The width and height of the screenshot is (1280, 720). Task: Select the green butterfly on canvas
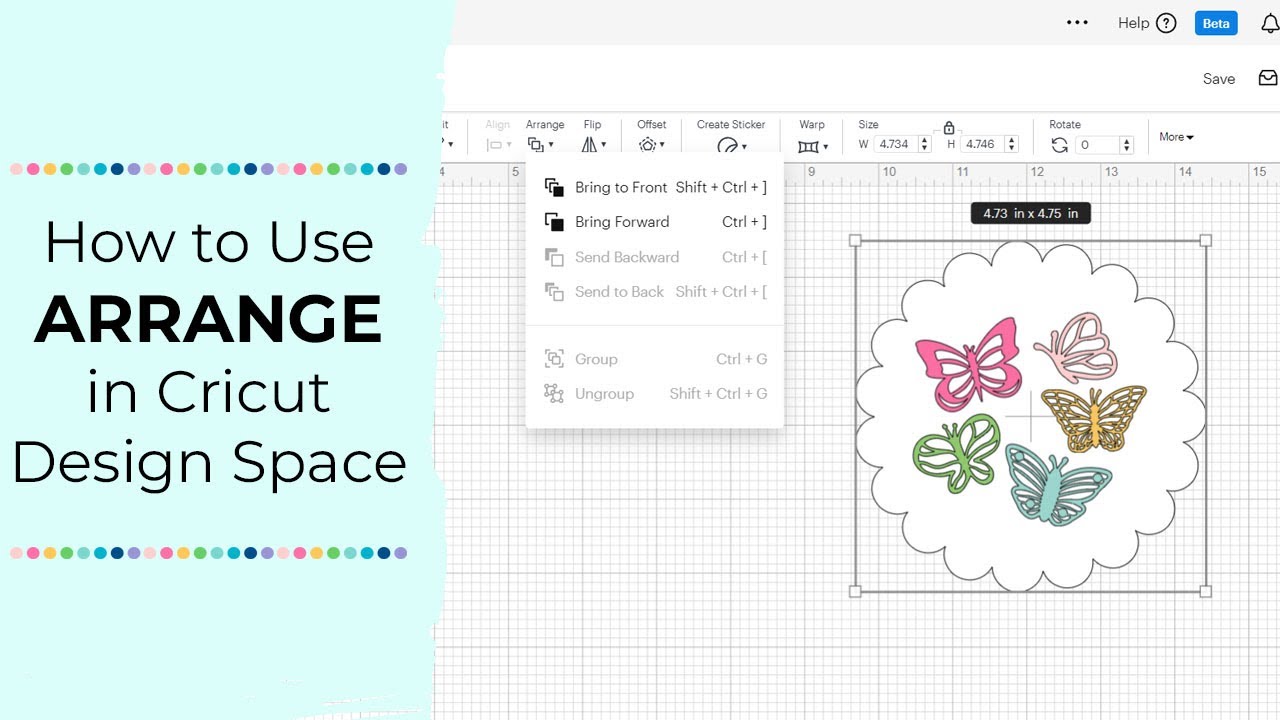[957, 455]
